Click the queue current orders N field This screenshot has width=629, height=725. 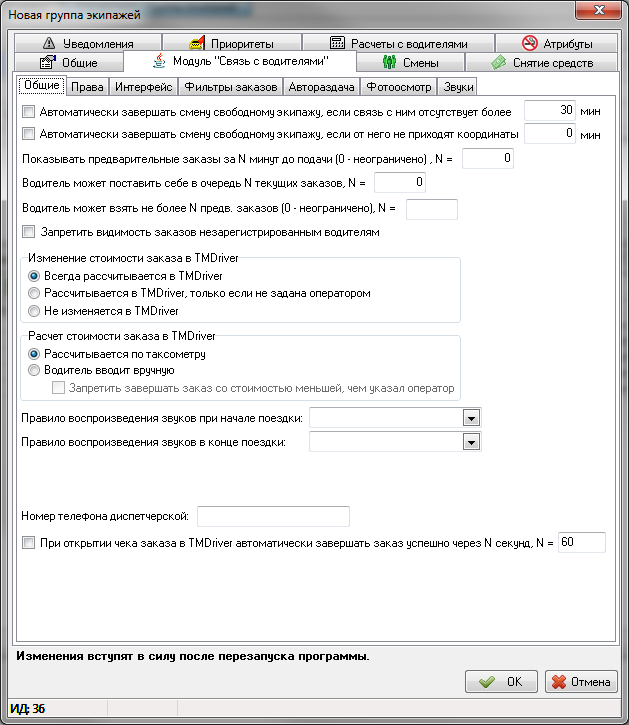coord(400,183)
